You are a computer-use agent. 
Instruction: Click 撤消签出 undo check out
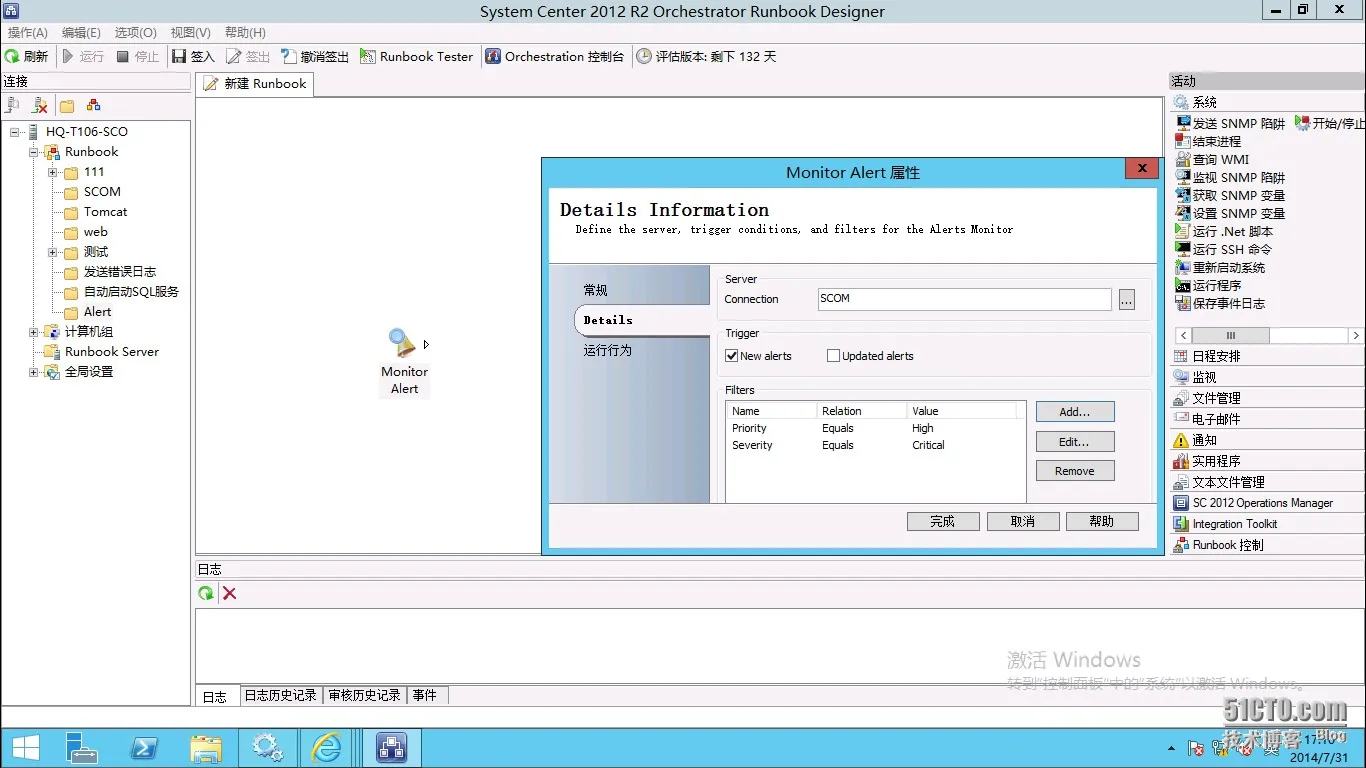click(315, 57)
